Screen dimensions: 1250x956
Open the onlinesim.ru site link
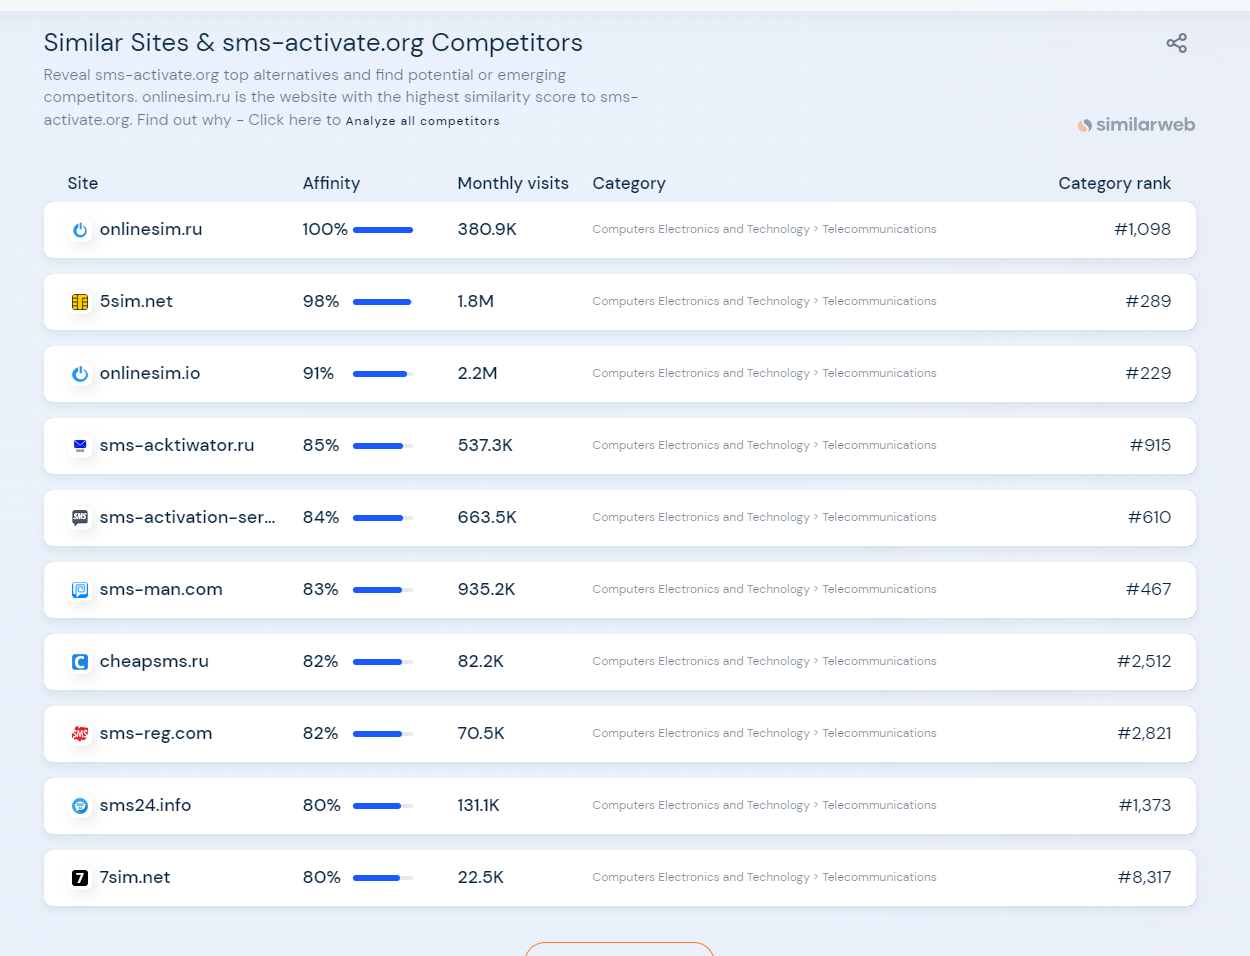151,229
